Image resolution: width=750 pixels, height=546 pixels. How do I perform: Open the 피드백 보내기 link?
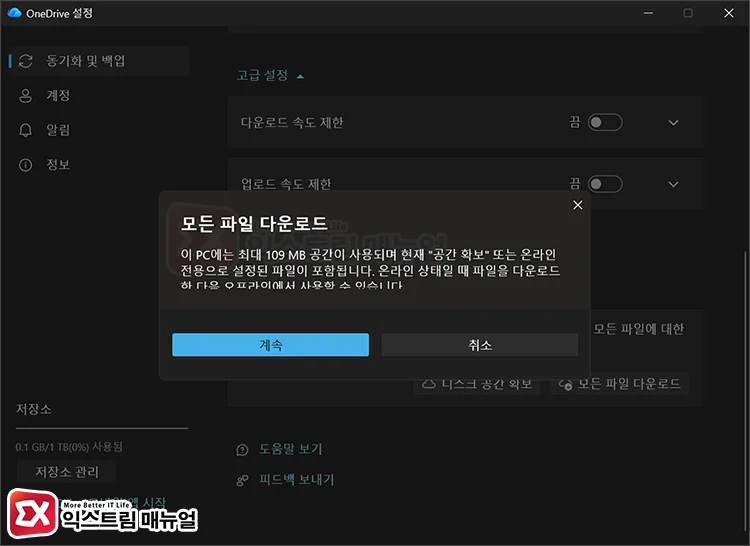coord(297,480)
